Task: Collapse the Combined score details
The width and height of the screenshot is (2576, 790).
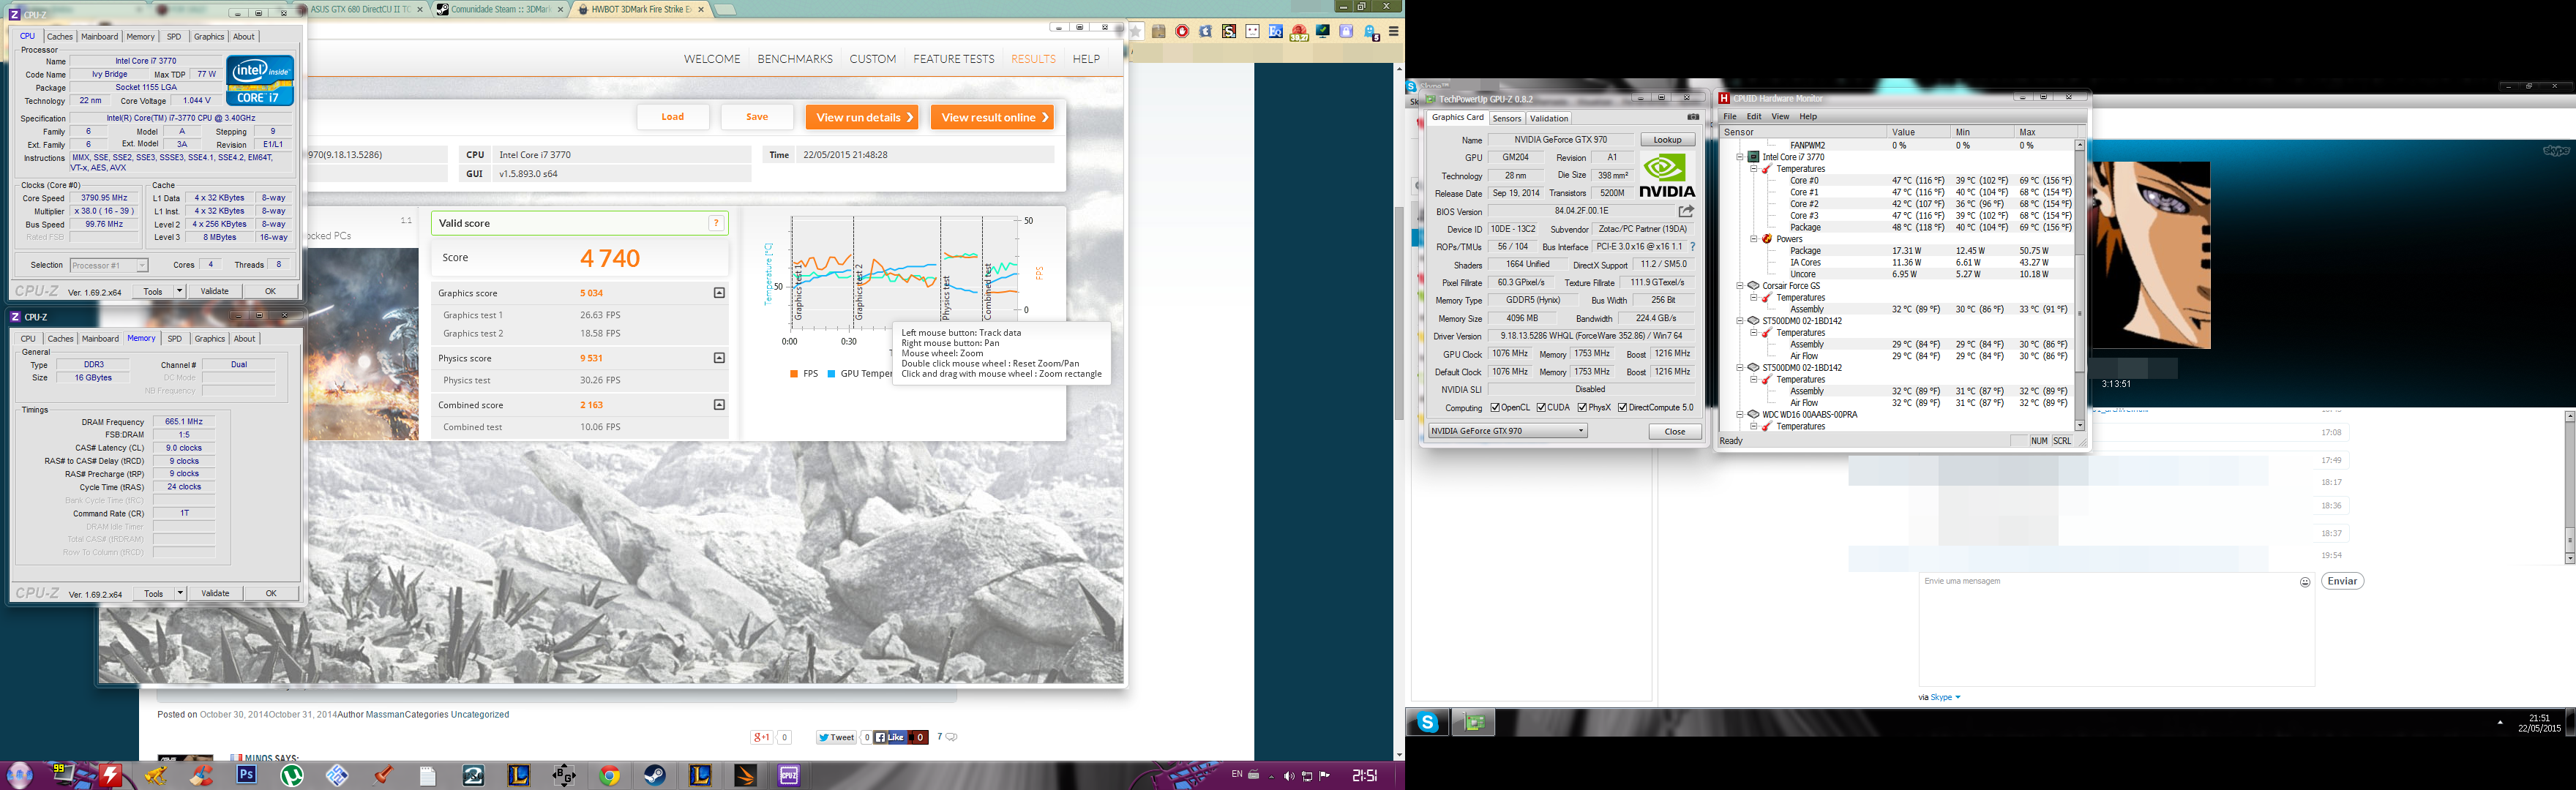Action: [719, 405]
